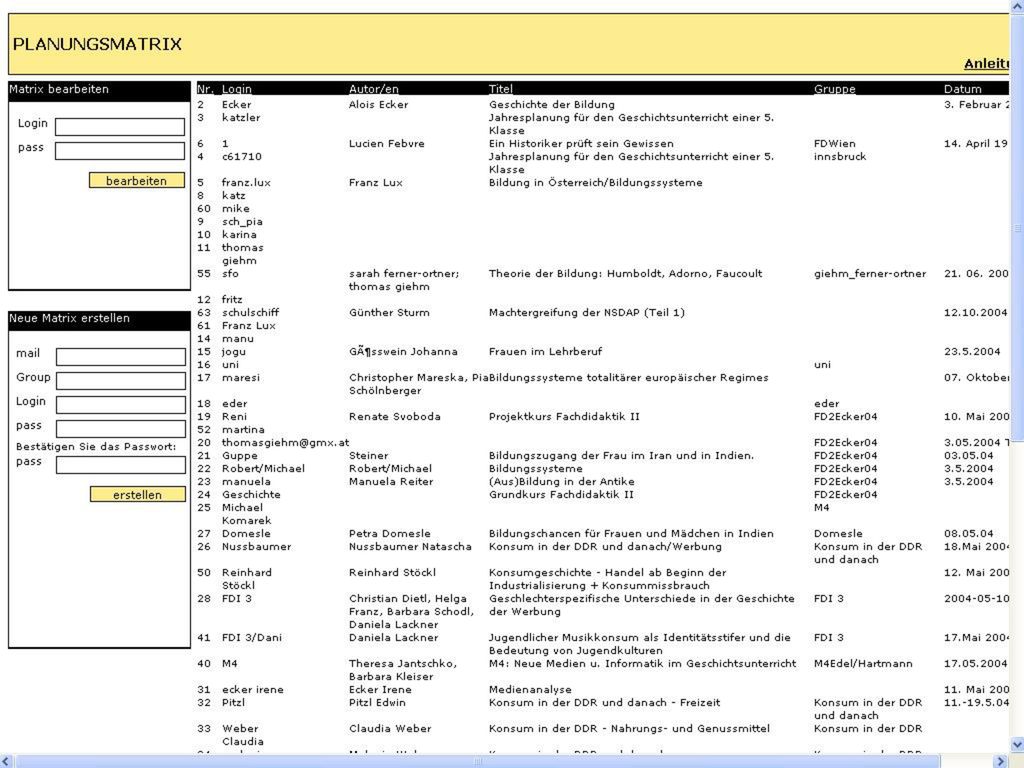Click the author 'Günther Sturm'

pyautogui.click(x=389, y=313)
